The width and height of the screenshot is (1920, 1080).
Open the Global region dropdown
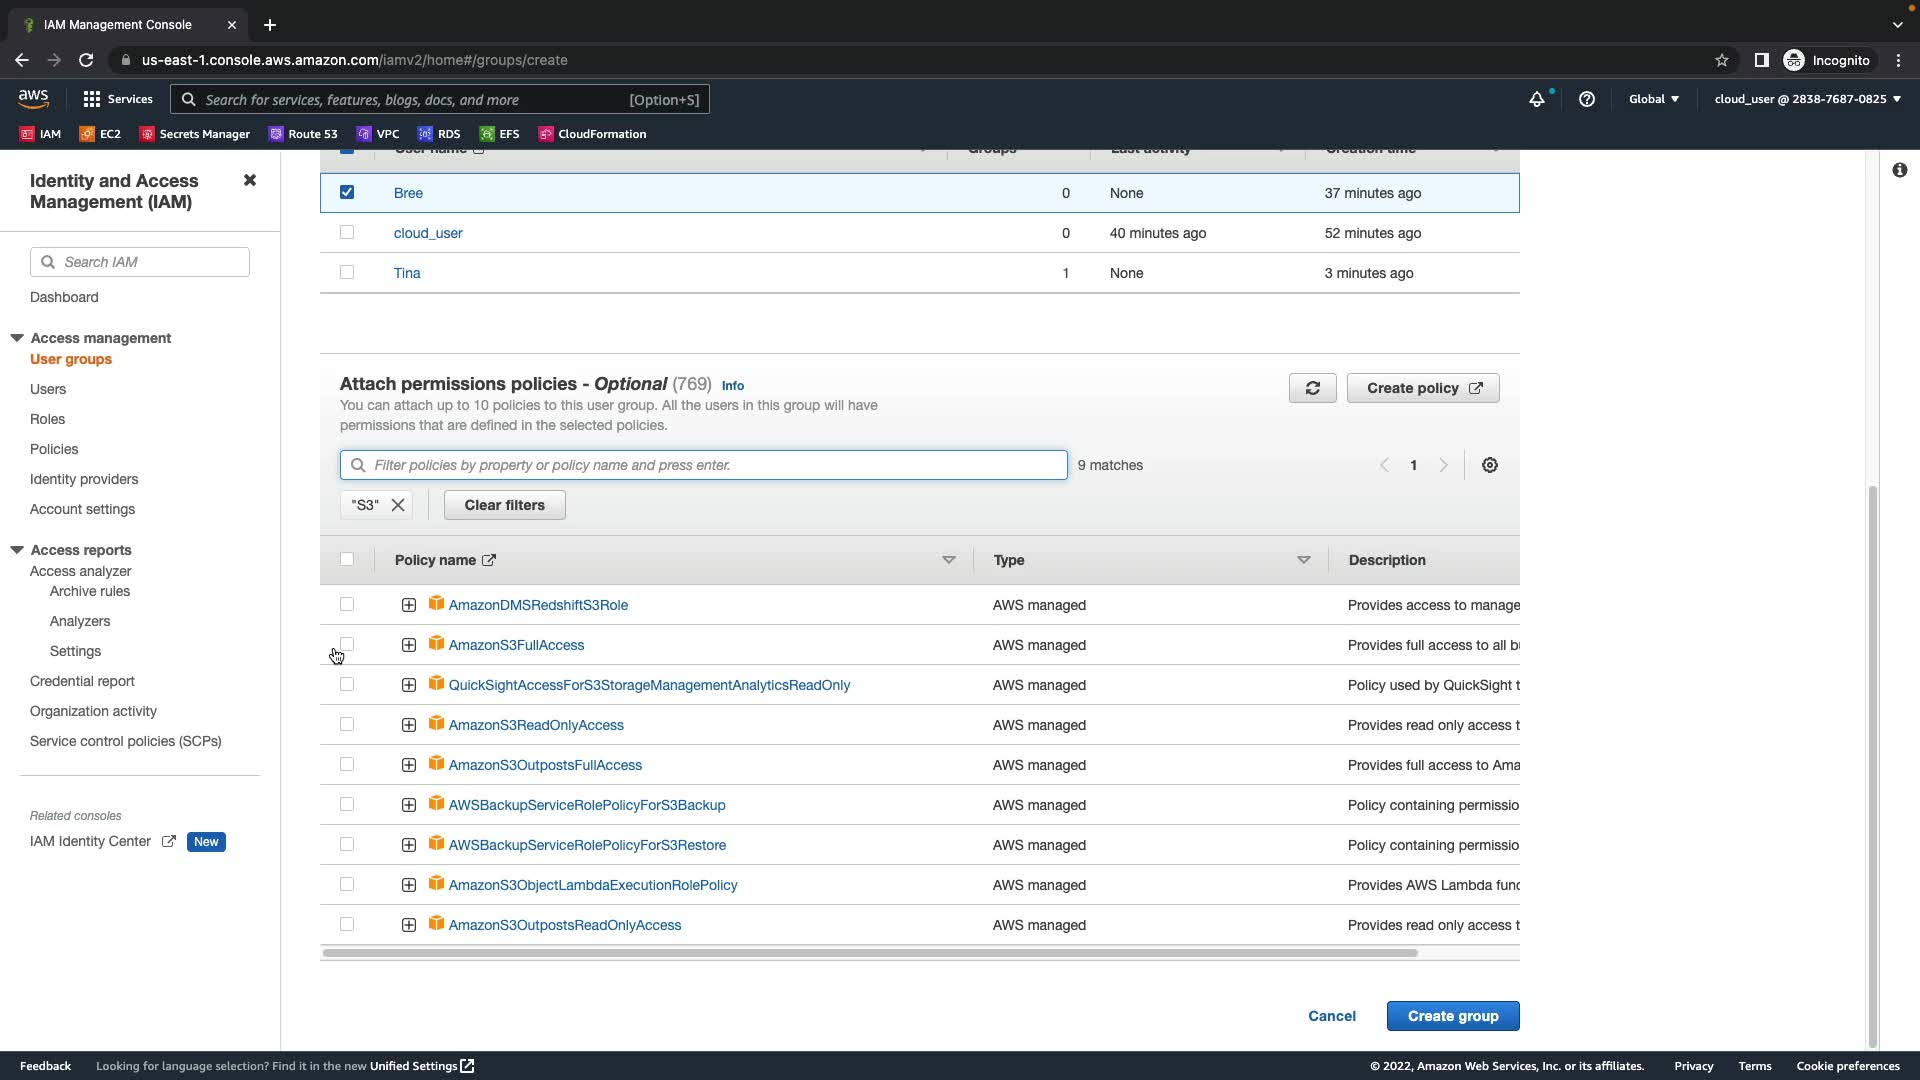tap(1653, 99)
